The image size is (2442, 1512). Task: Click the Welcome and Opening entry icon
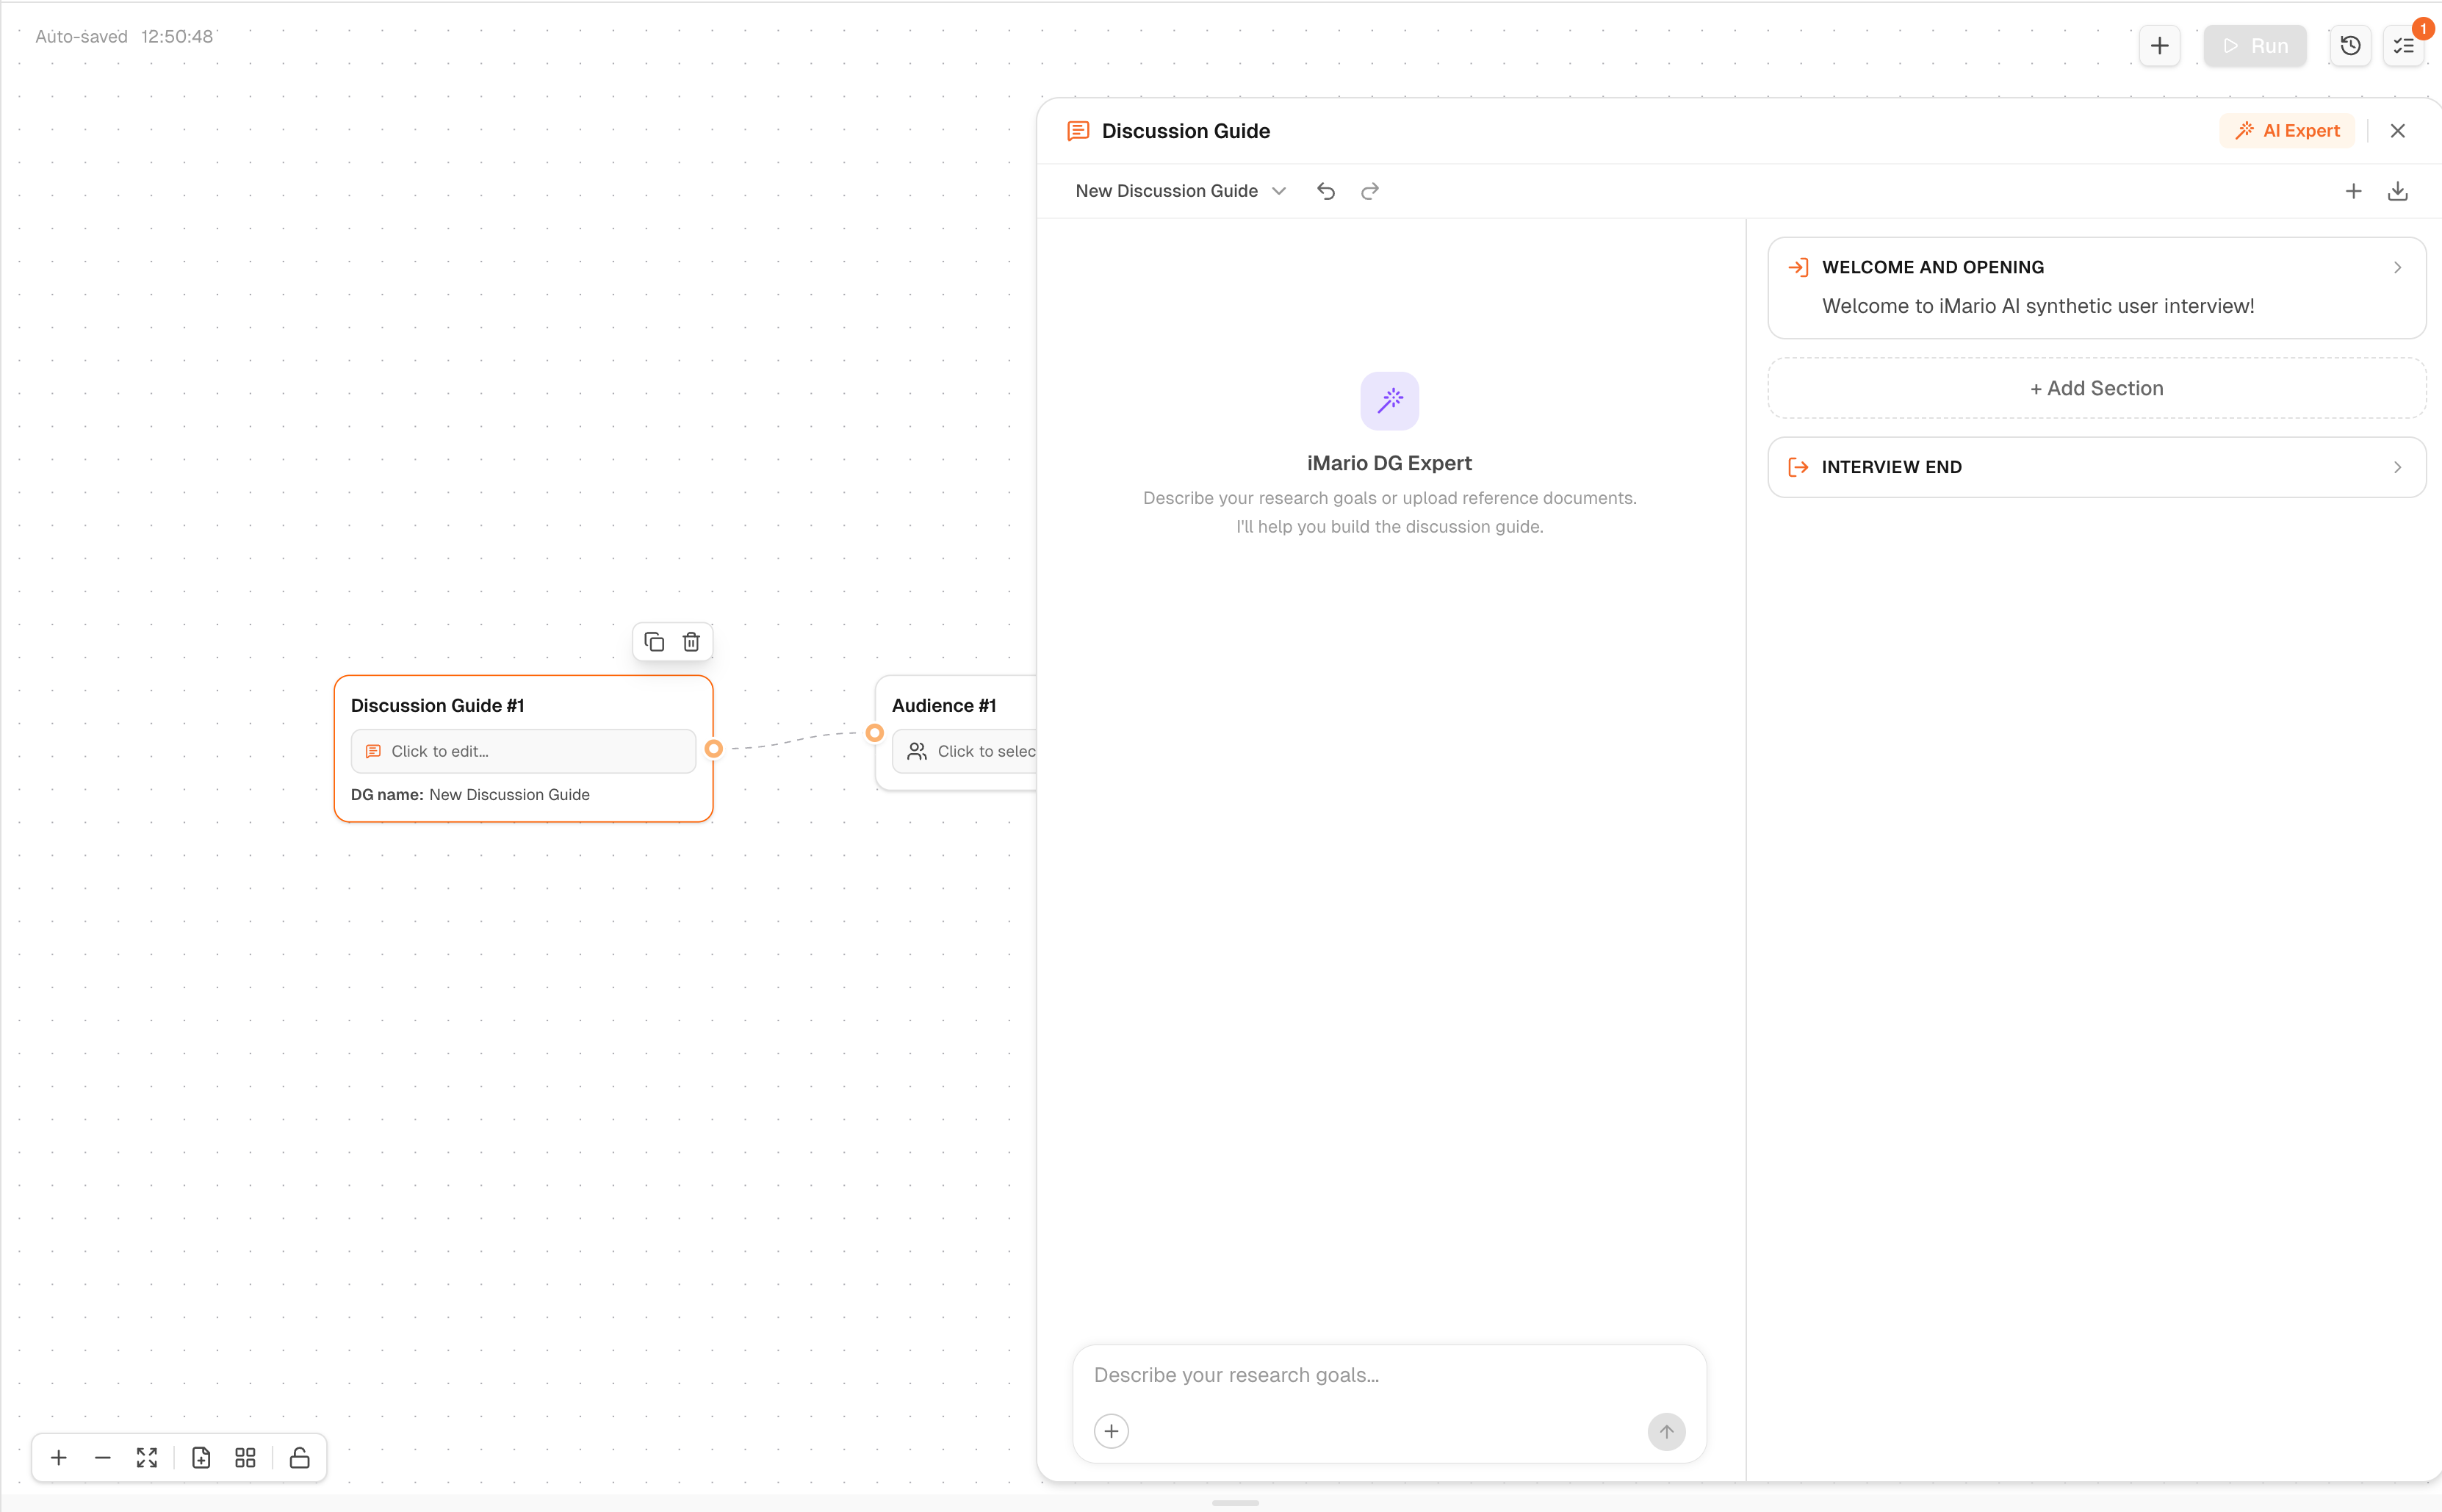(x=1798, y=267)
